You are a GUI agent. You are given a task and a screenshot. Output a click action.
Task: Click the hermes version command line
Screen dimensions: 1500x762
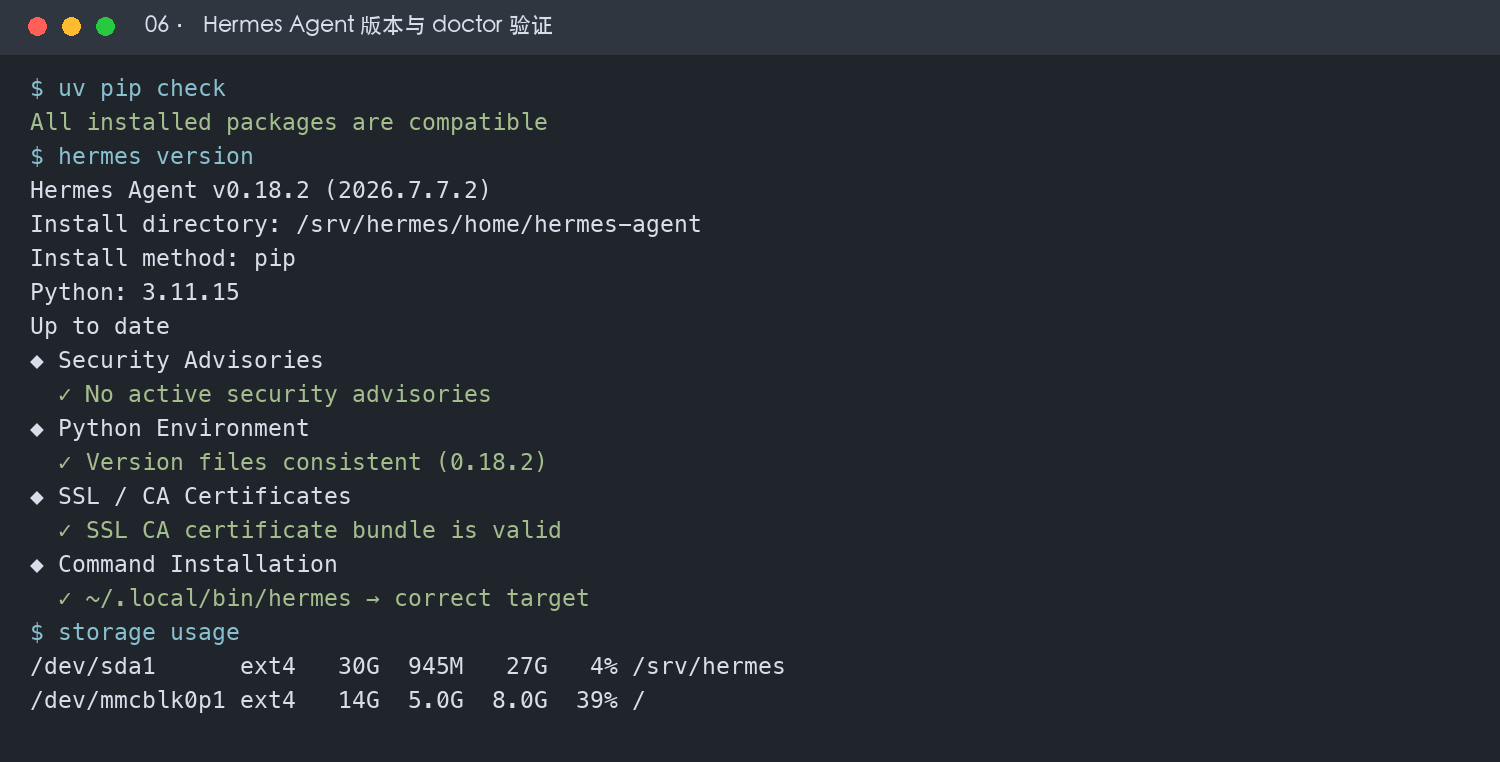(142, 157)
